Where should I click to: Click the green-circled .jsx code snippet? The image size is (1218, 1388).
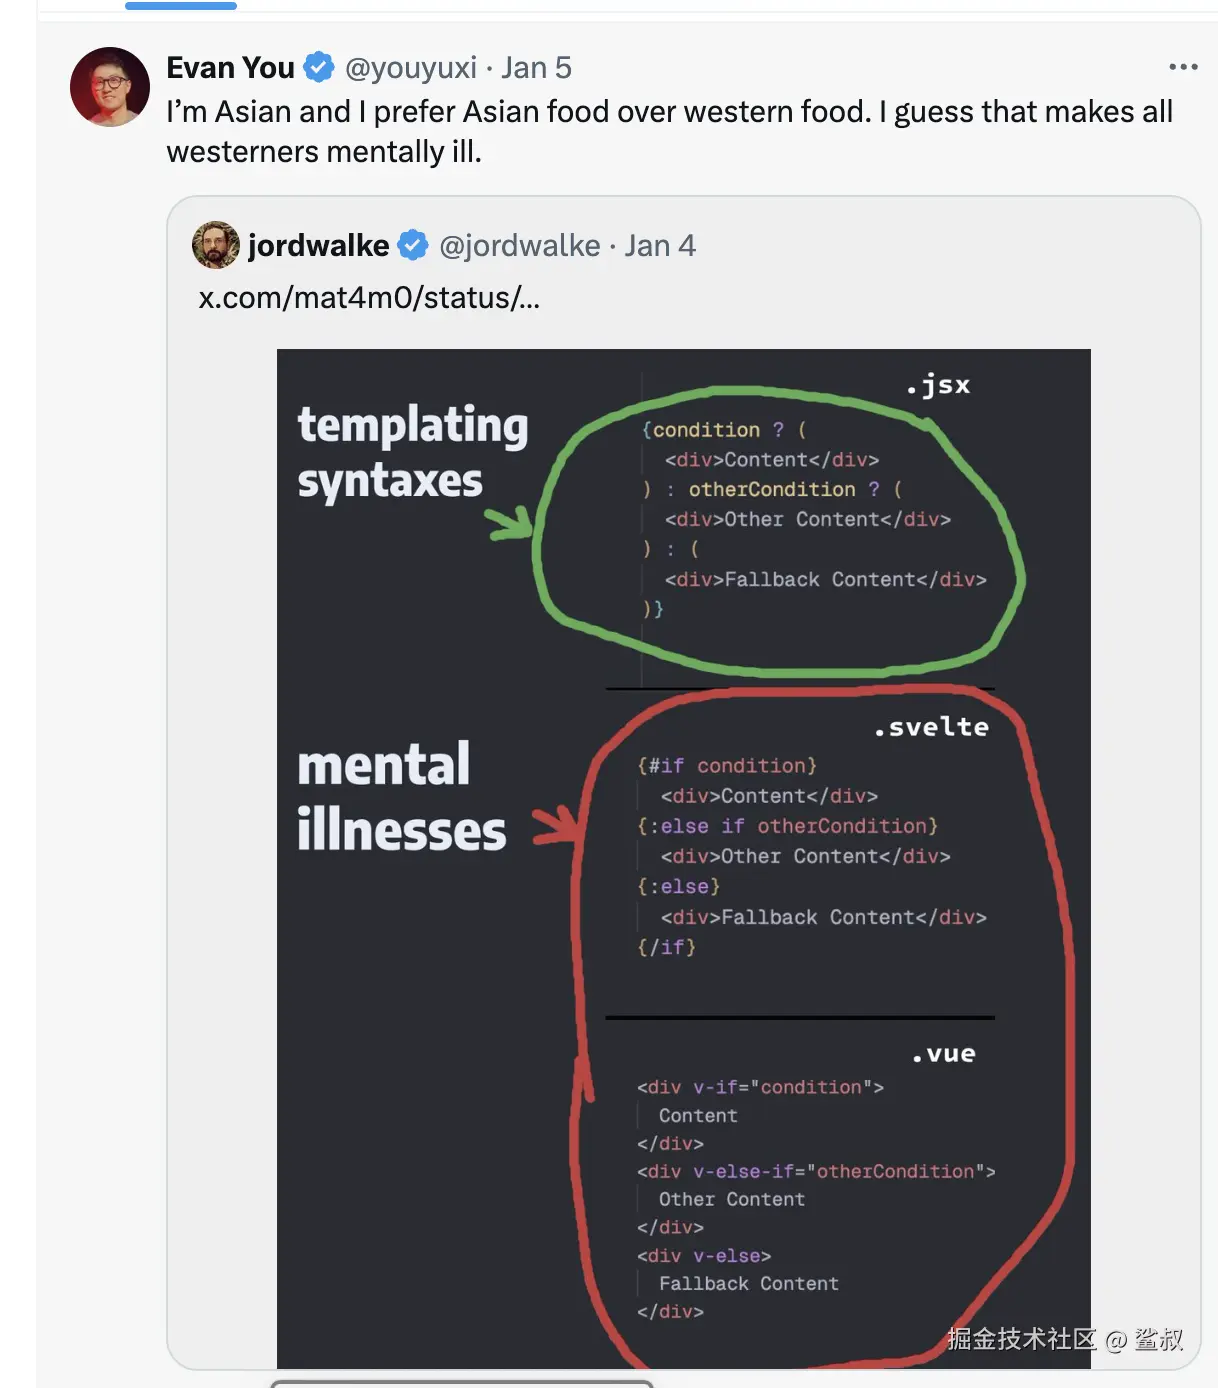click(x=810, y=519)
